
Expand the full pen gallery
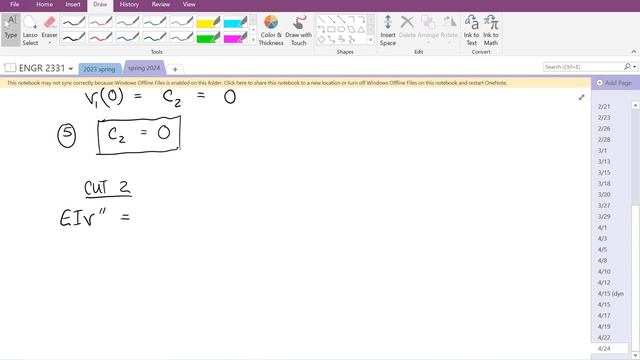click(253, 40)
